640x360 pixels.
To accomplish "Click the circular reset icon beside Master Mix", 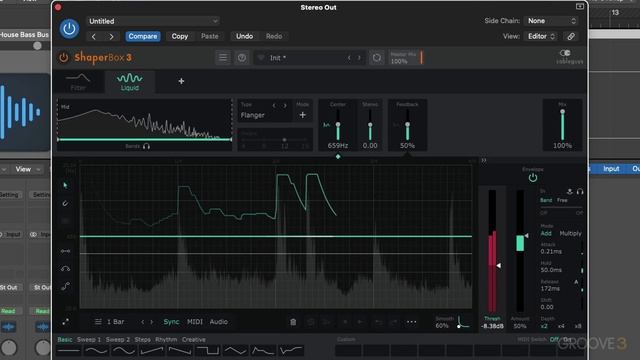I will pyautogui.click(x=376, y=58).
